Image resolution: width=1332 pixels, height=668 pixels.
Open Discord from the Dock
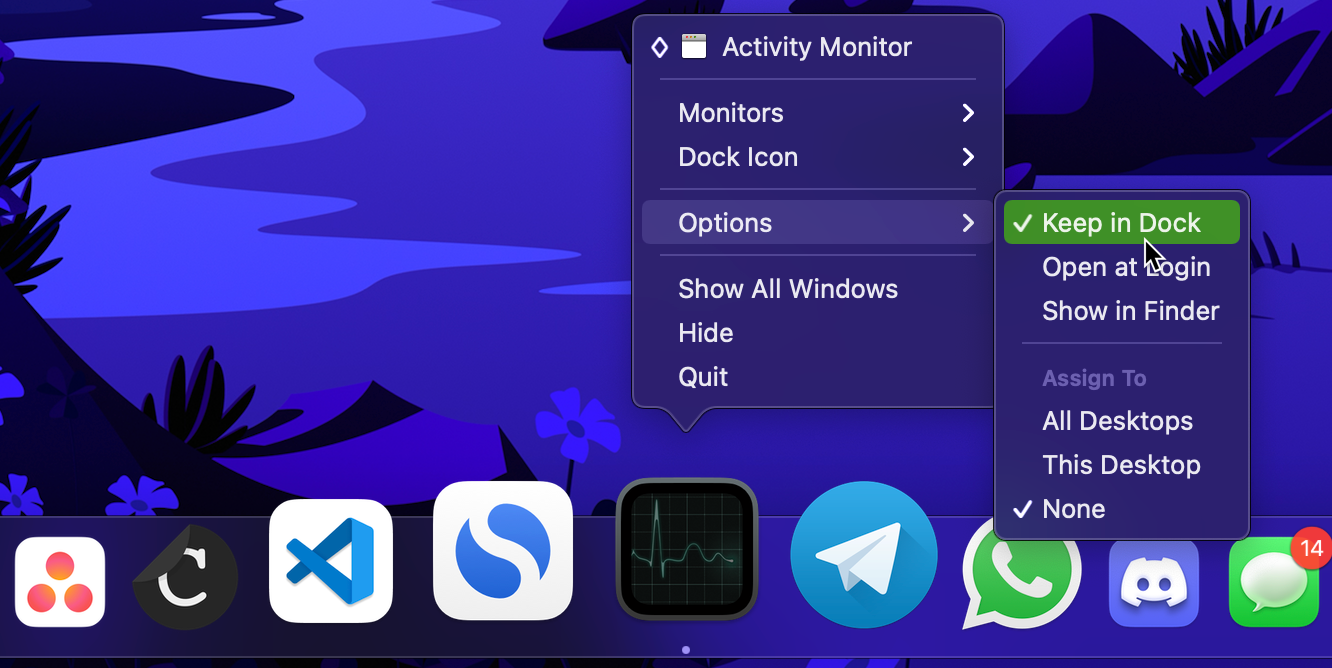(1154, 580)
